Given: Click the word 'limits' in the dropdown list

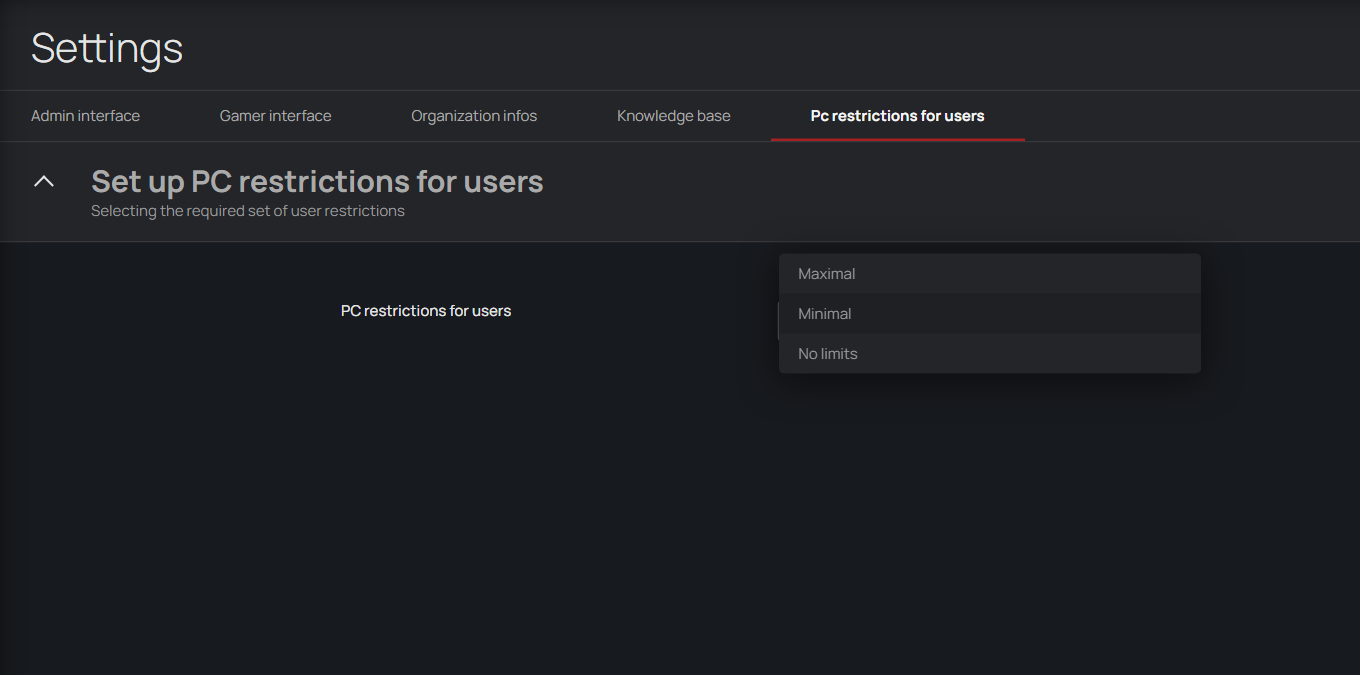Looking at the screenshot, I should pyautogui.click(x=839, y=354).
